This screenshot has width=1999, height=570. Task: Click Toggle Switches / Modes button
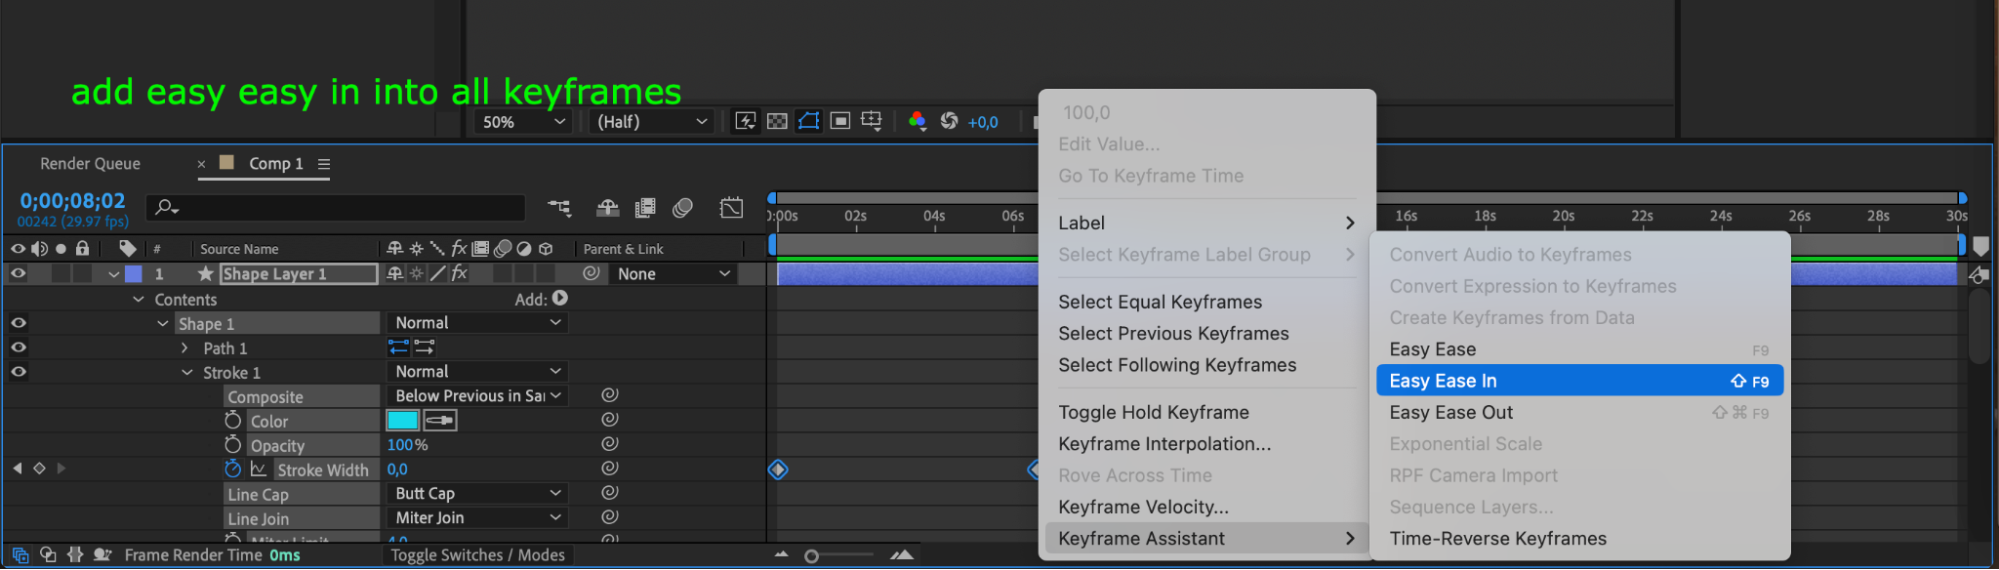pyautogui.click(x=477, y=555)
